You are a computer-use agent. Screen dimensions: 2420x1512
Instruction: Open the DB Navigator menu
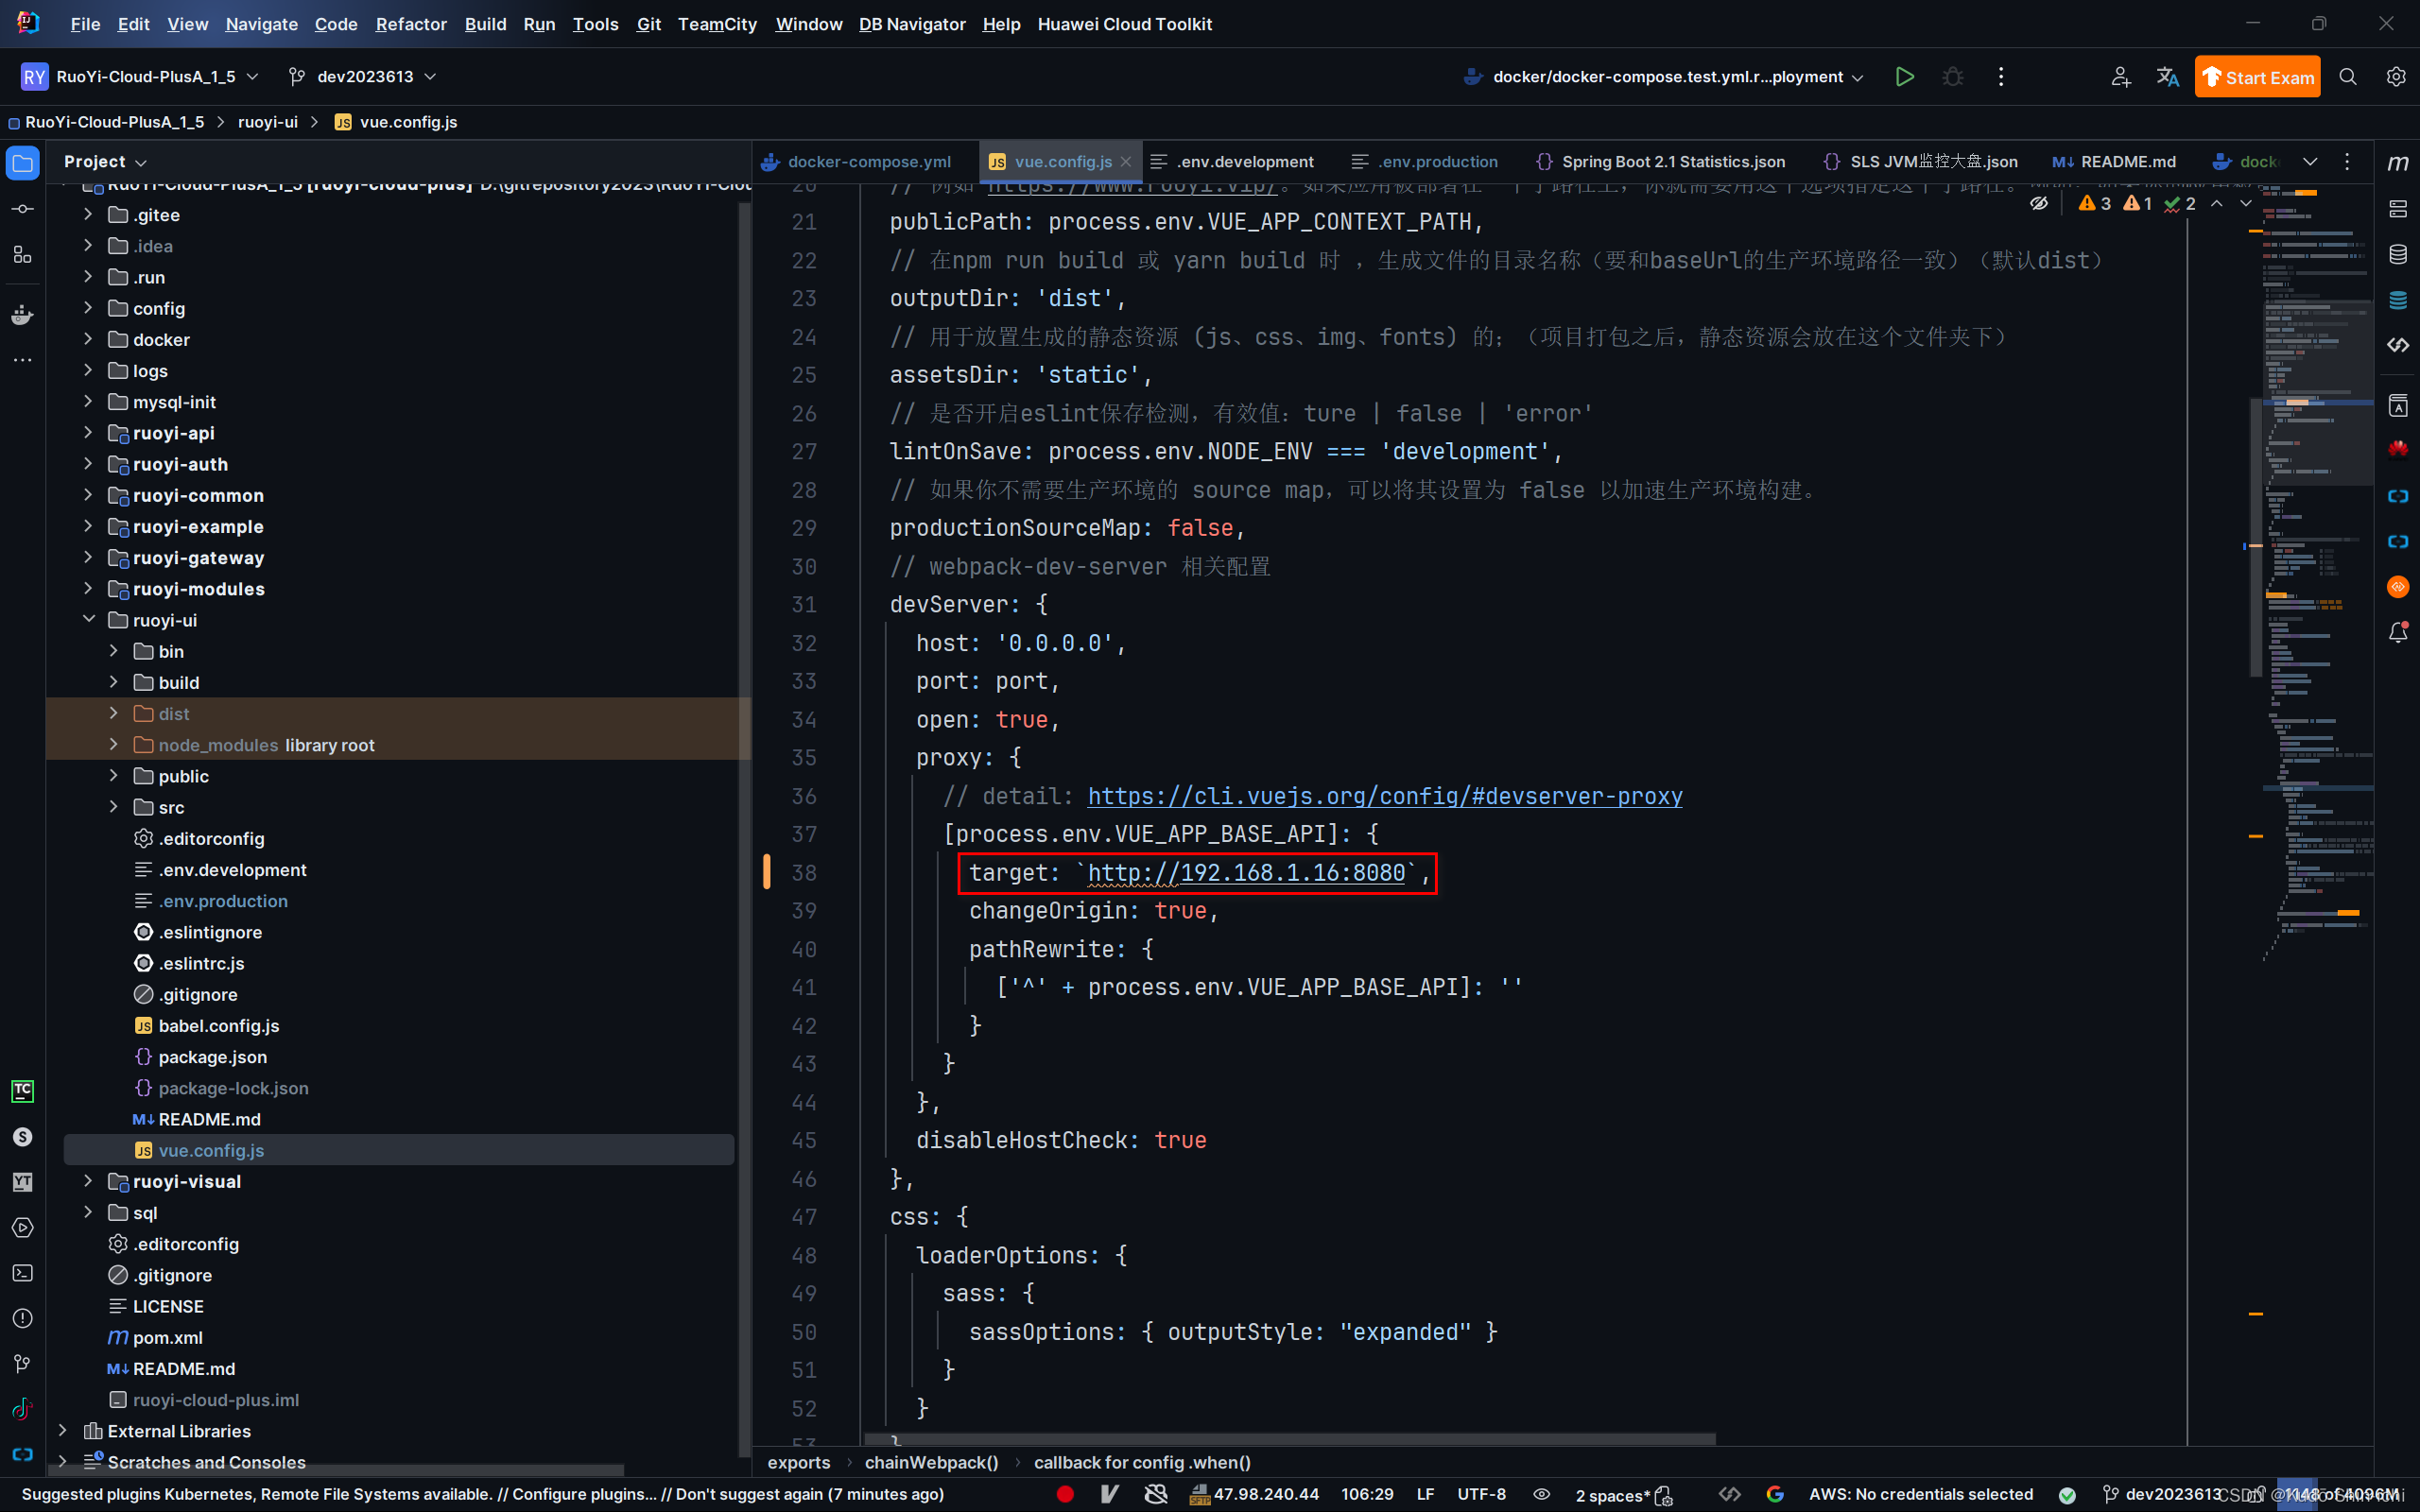[x=912, y=24]
